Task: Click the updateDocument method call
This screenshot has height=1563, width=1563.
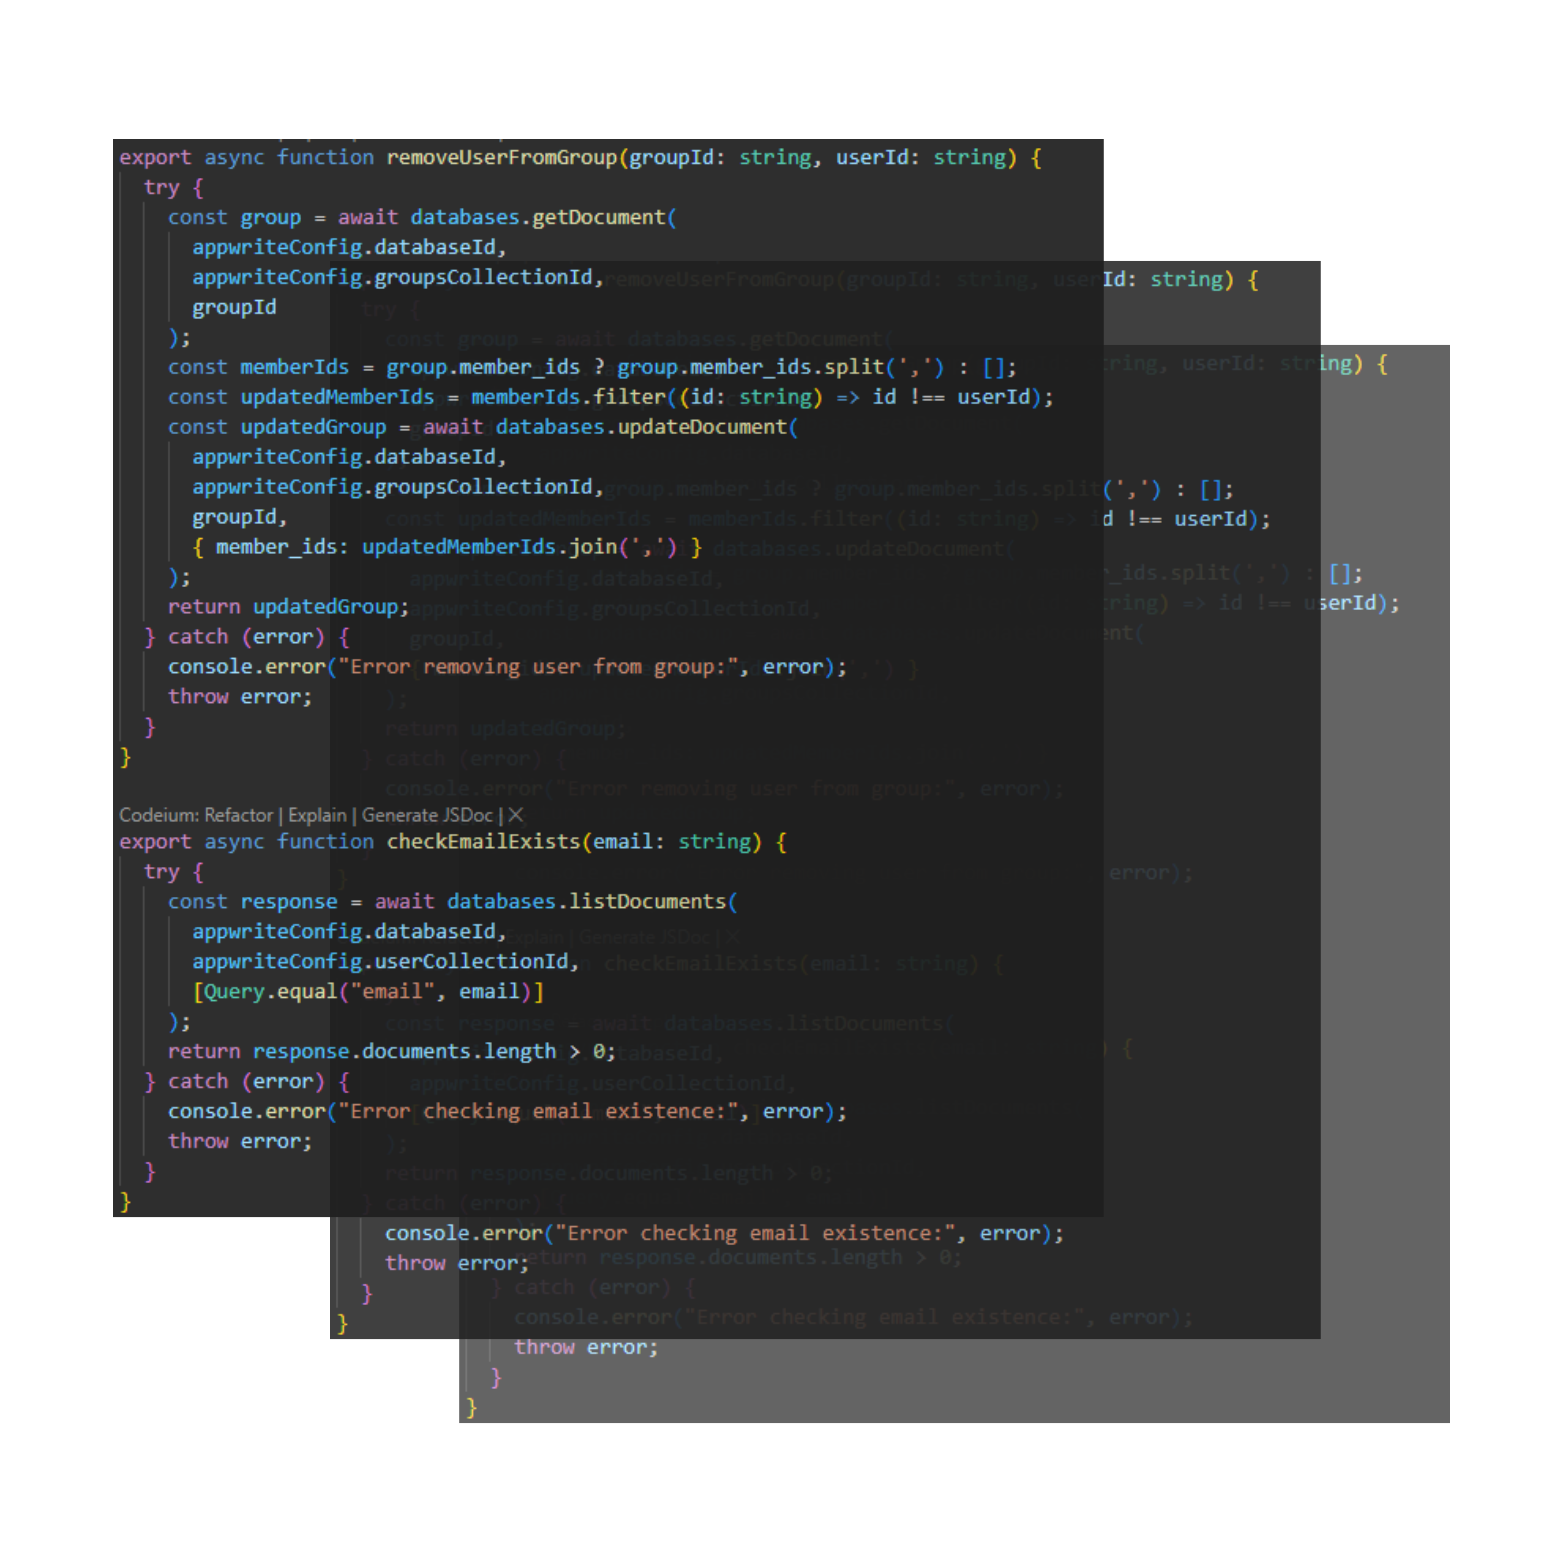Action: pos(702,427)
